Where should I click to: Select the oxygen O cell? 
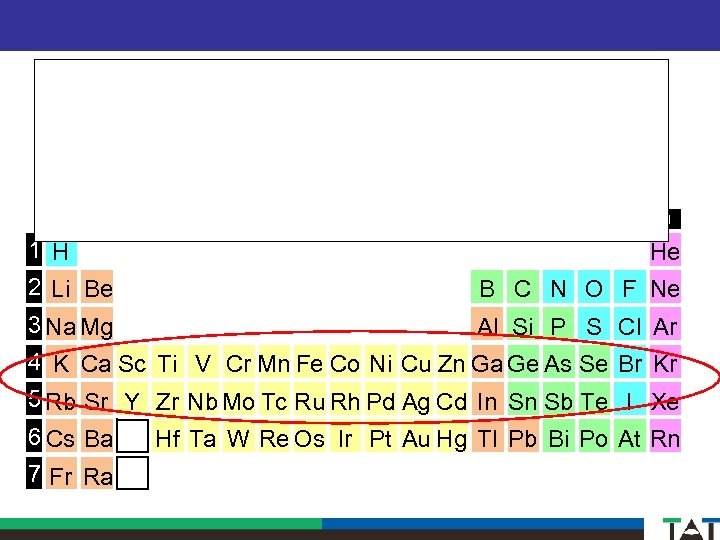tap(594, 287)
